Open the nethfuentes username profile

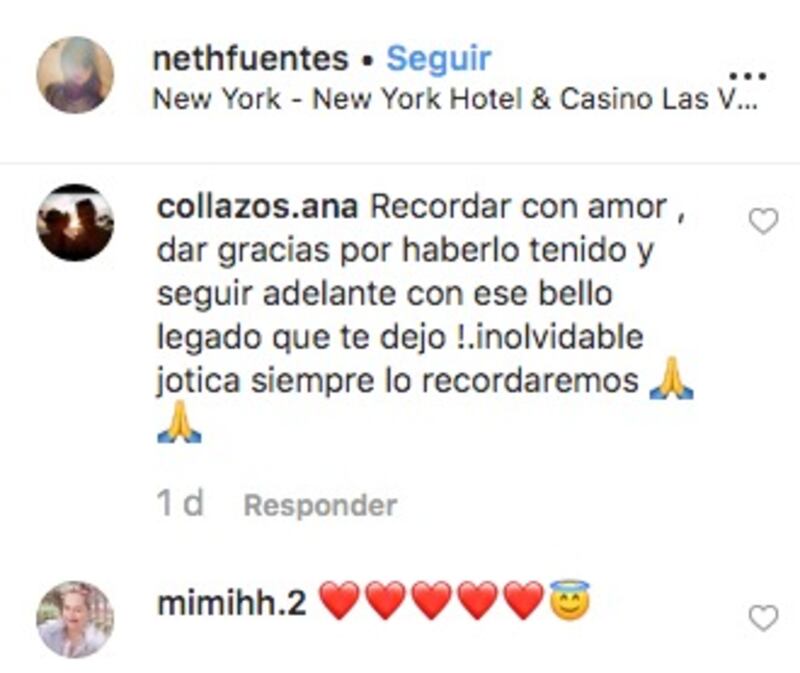[x=251, y=58]
